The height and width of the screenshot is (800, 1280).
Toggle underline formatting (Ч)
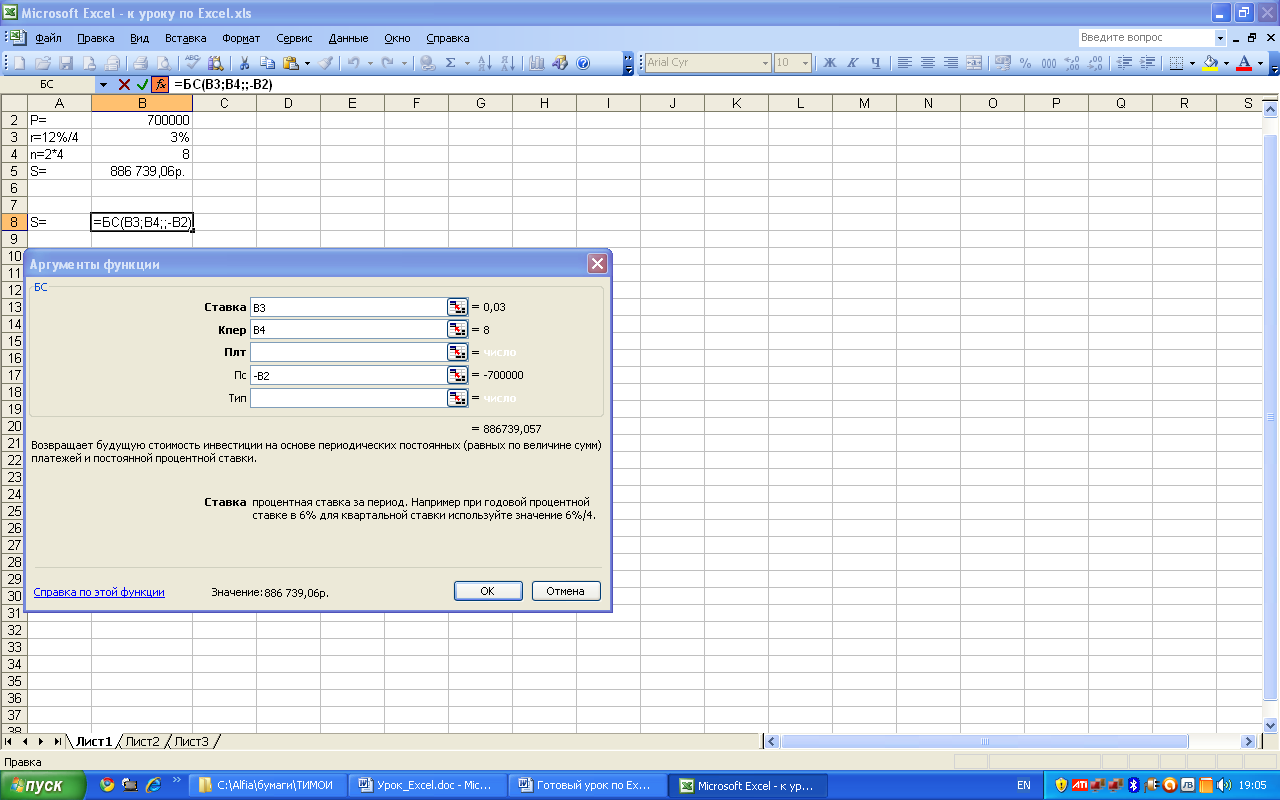pyautogui.click(x=876, y=63)
